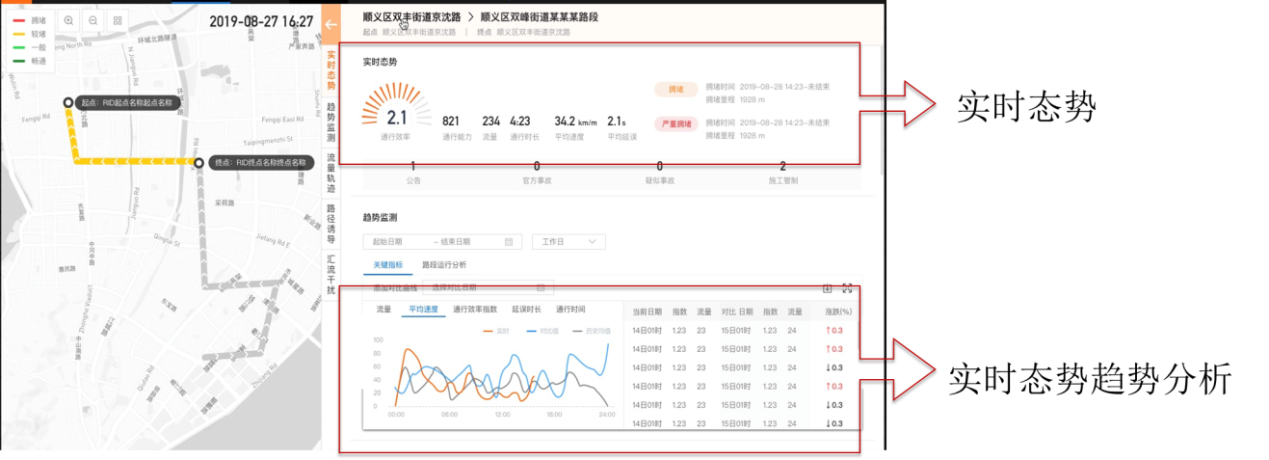1269x460 pixels.
Task: Zoom out on the map
Action: pyautogui.click(x=93, y=20)
